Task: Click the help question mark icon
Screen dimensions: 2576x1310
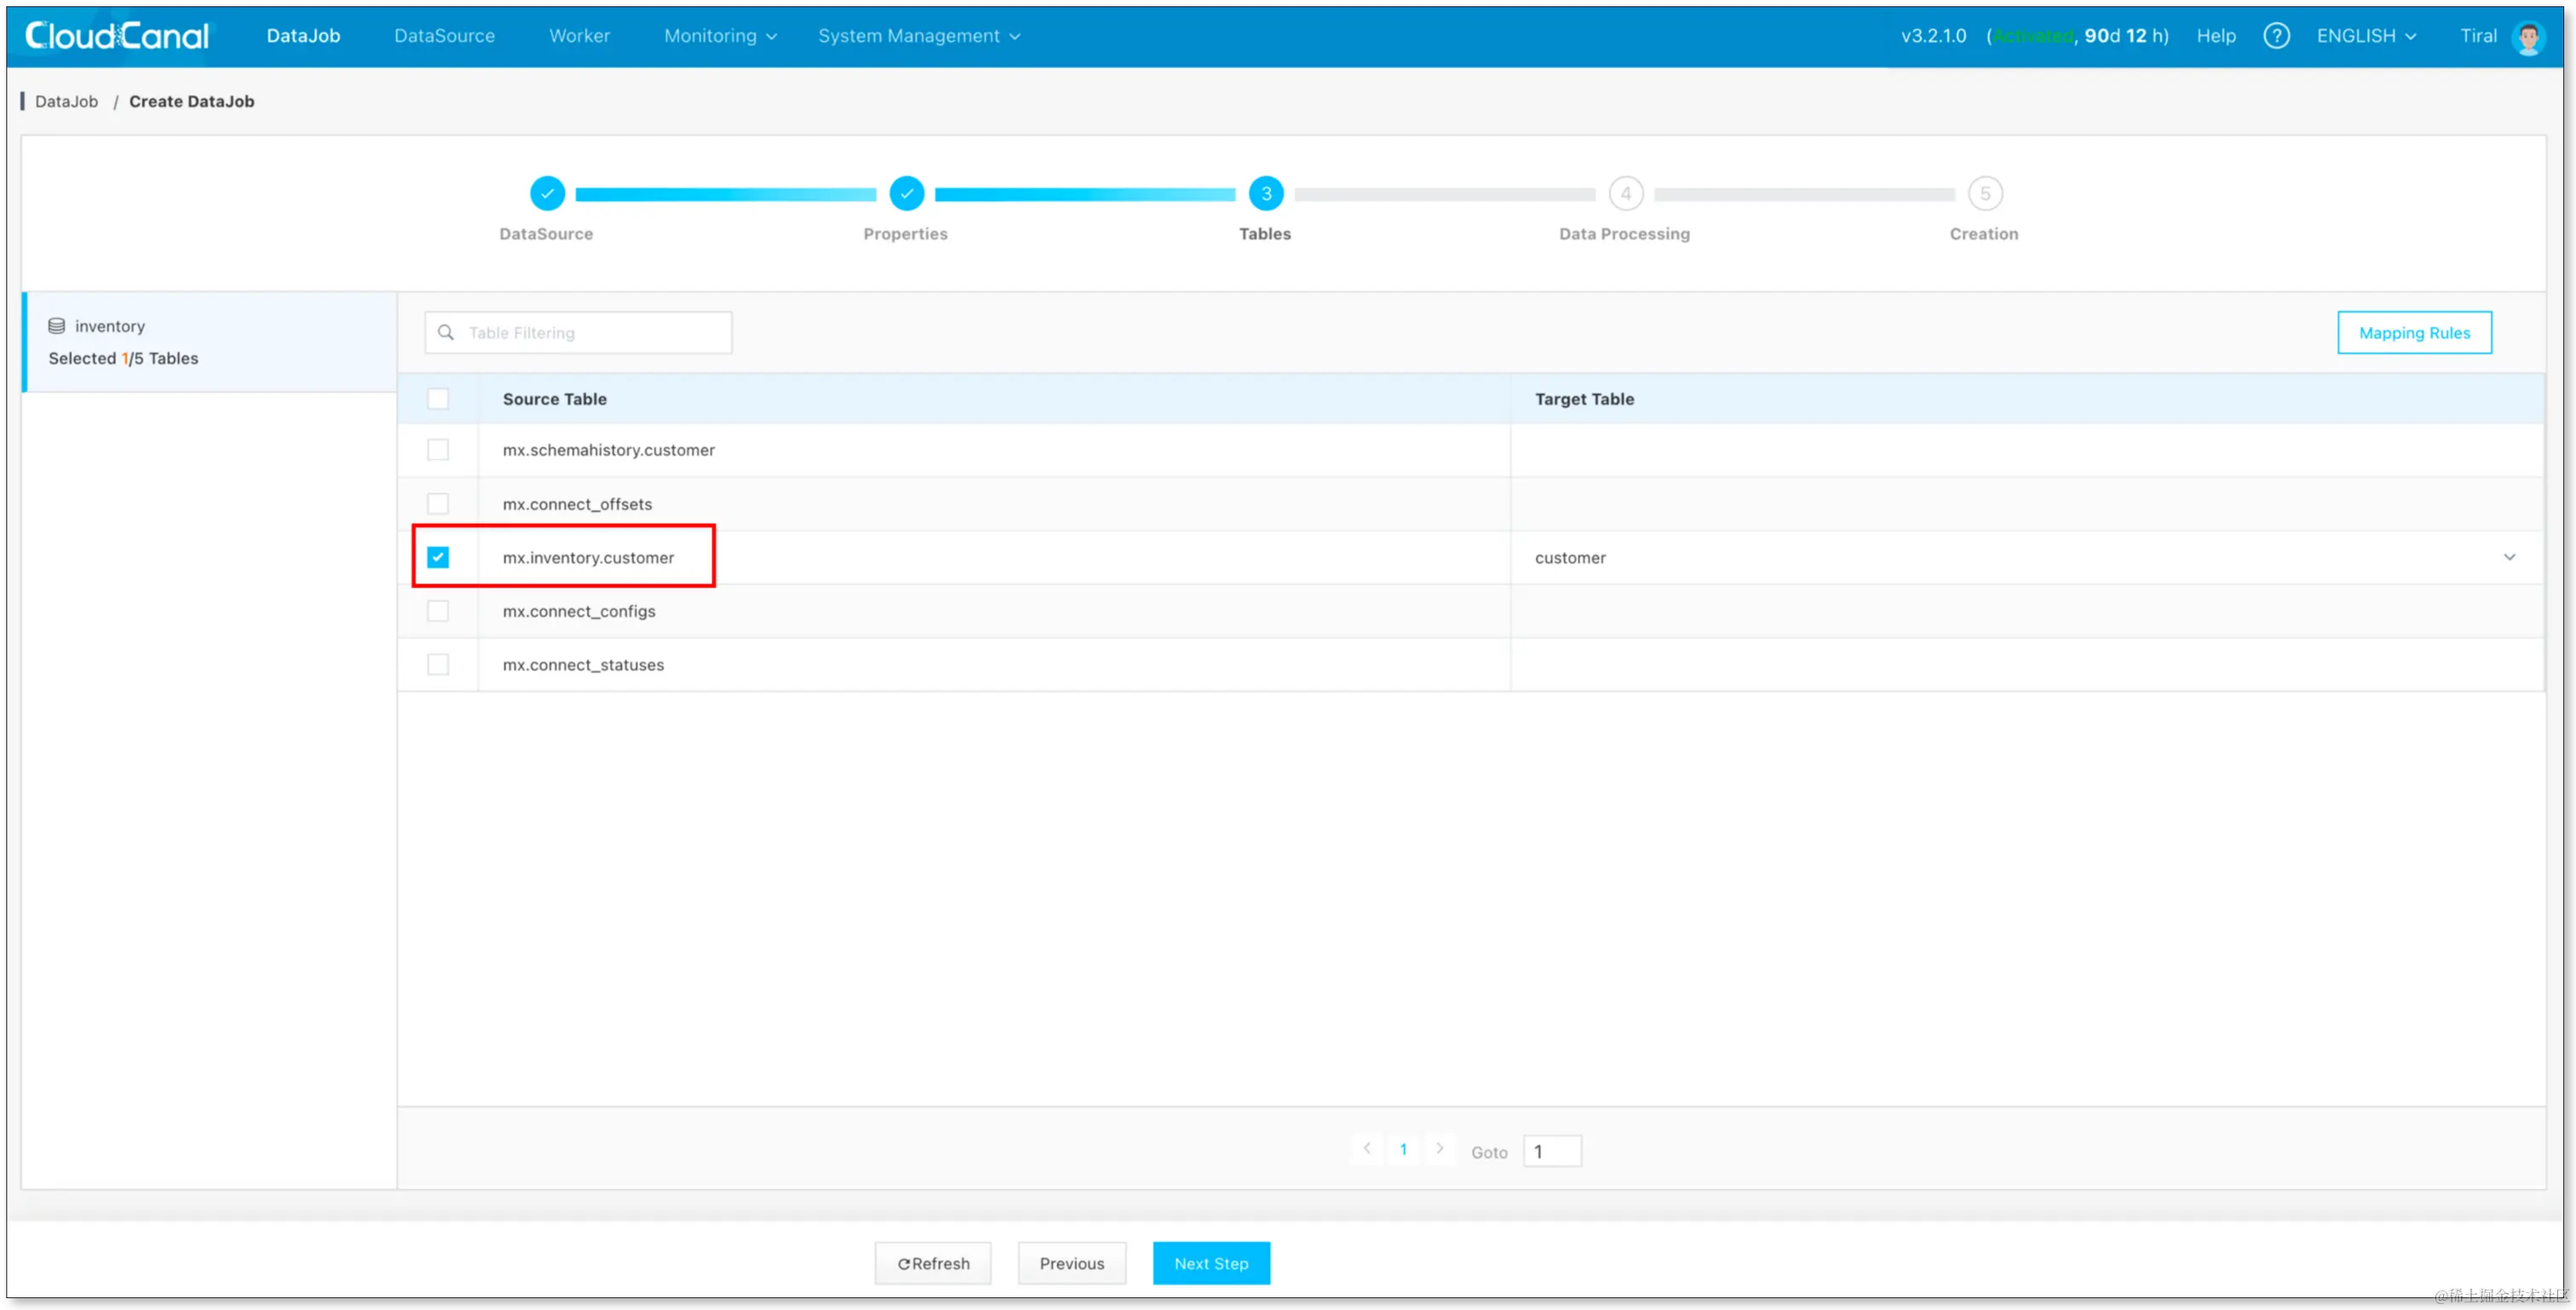Action: (2276, 36)
